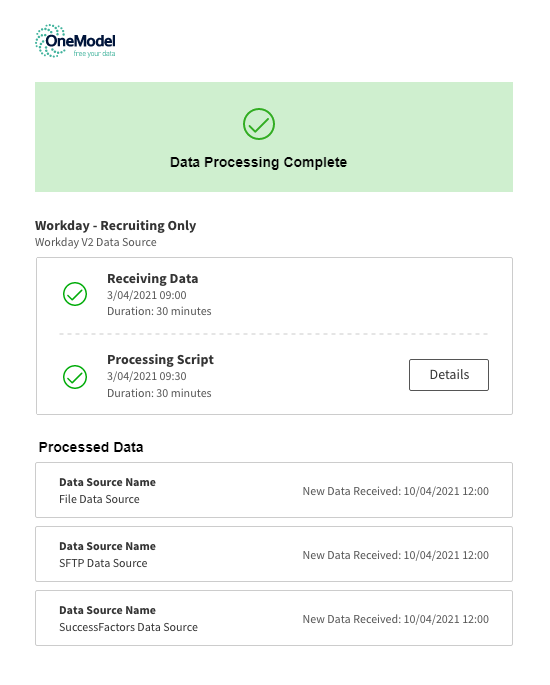Viewport: 550px width, 685px height.
Task: Select the SuccessFactors Data Source row
Action: click(274, 618)
